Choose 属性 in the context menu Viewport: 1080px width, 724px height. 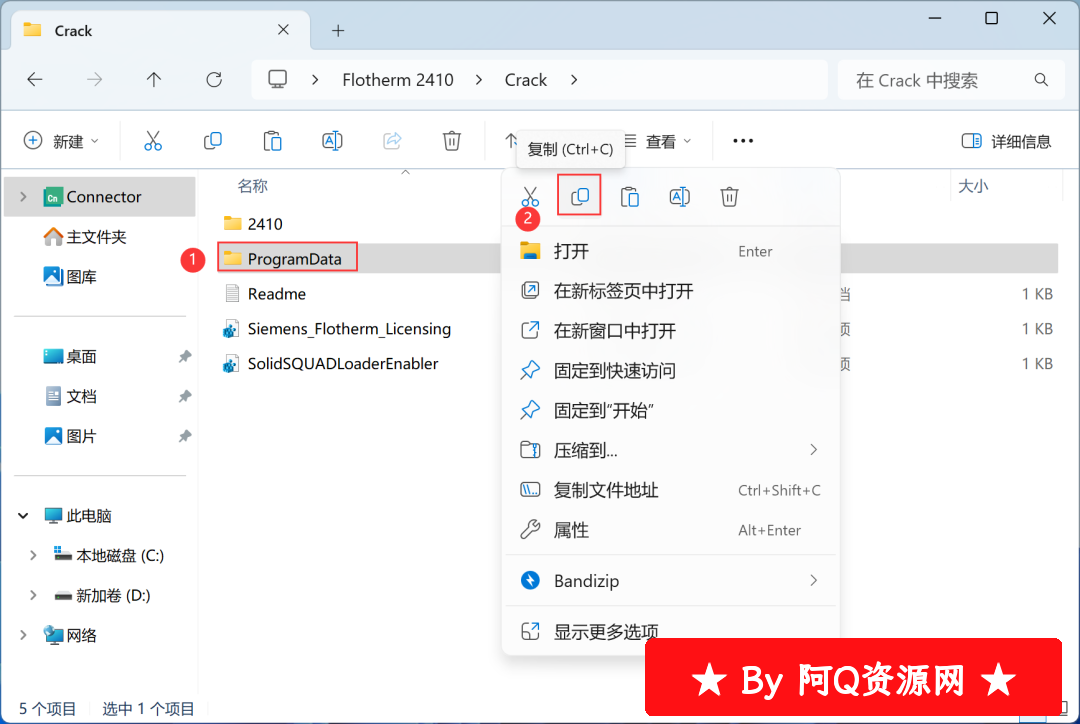point(671,530)
